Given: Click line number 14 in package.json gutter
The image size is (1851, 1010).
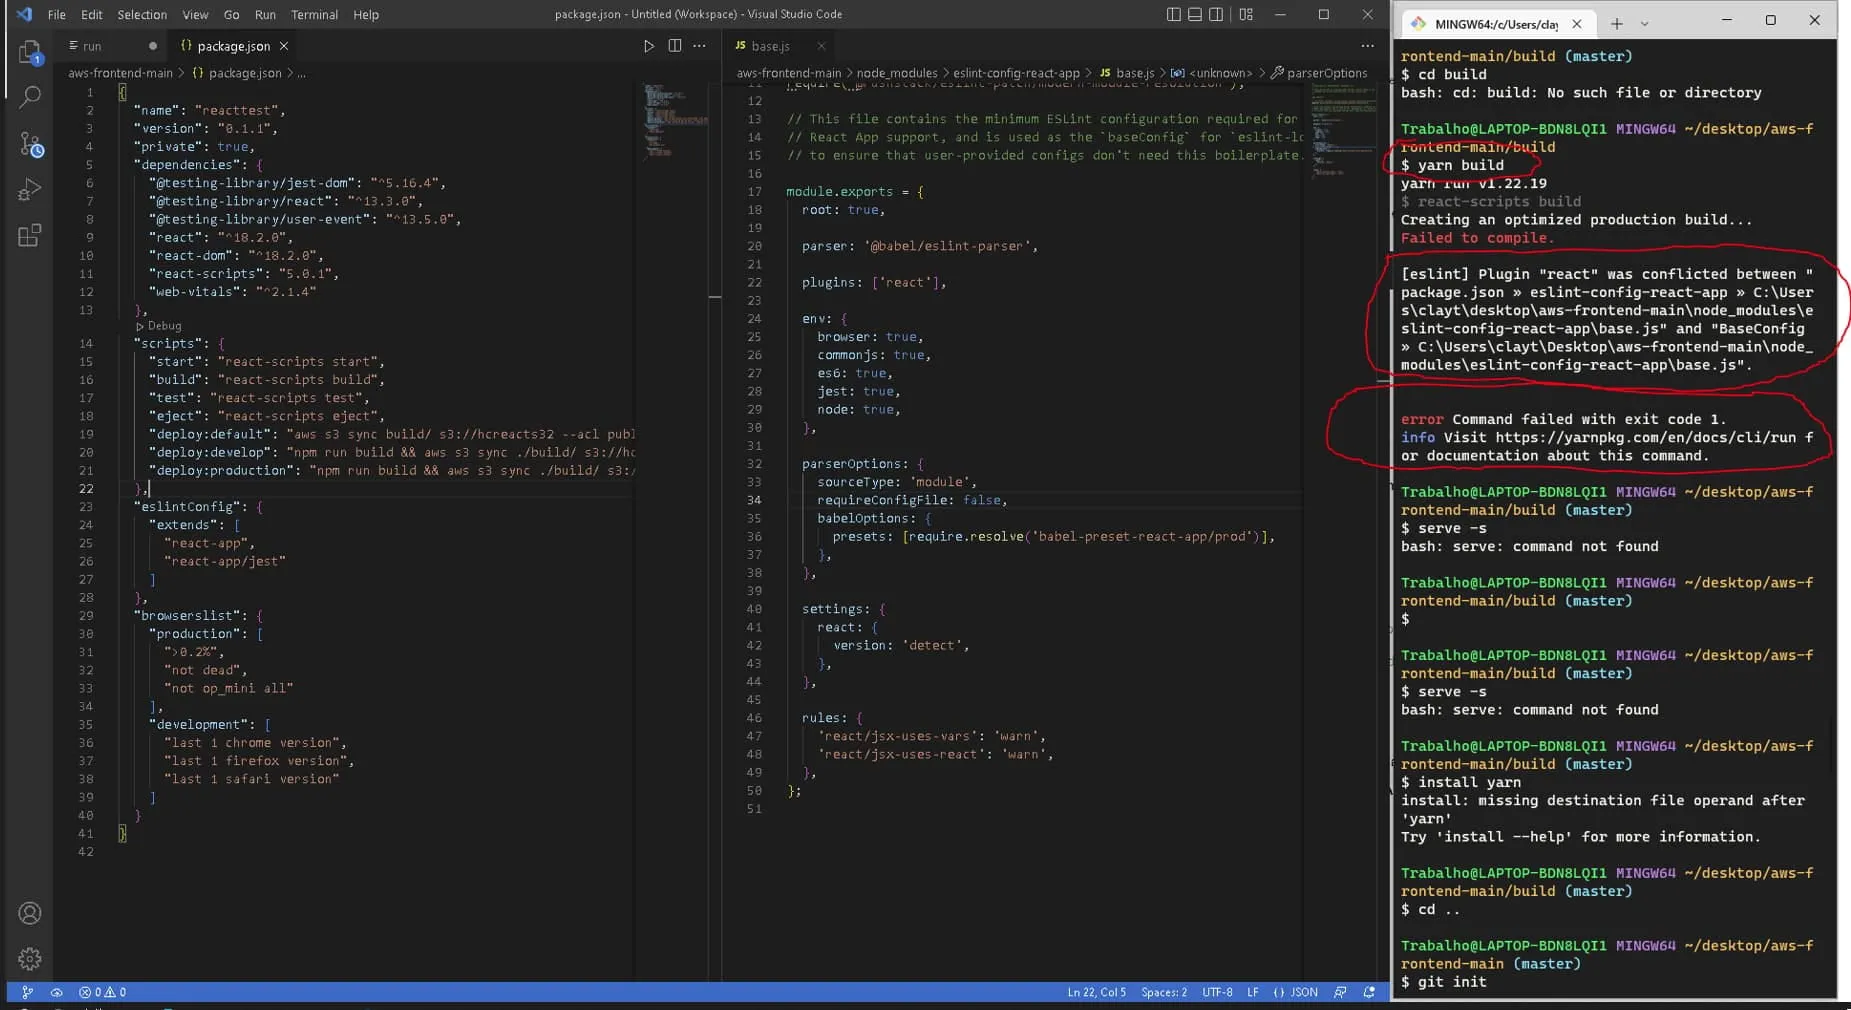Looking at the screenshot, I should (x=86, y=343).
